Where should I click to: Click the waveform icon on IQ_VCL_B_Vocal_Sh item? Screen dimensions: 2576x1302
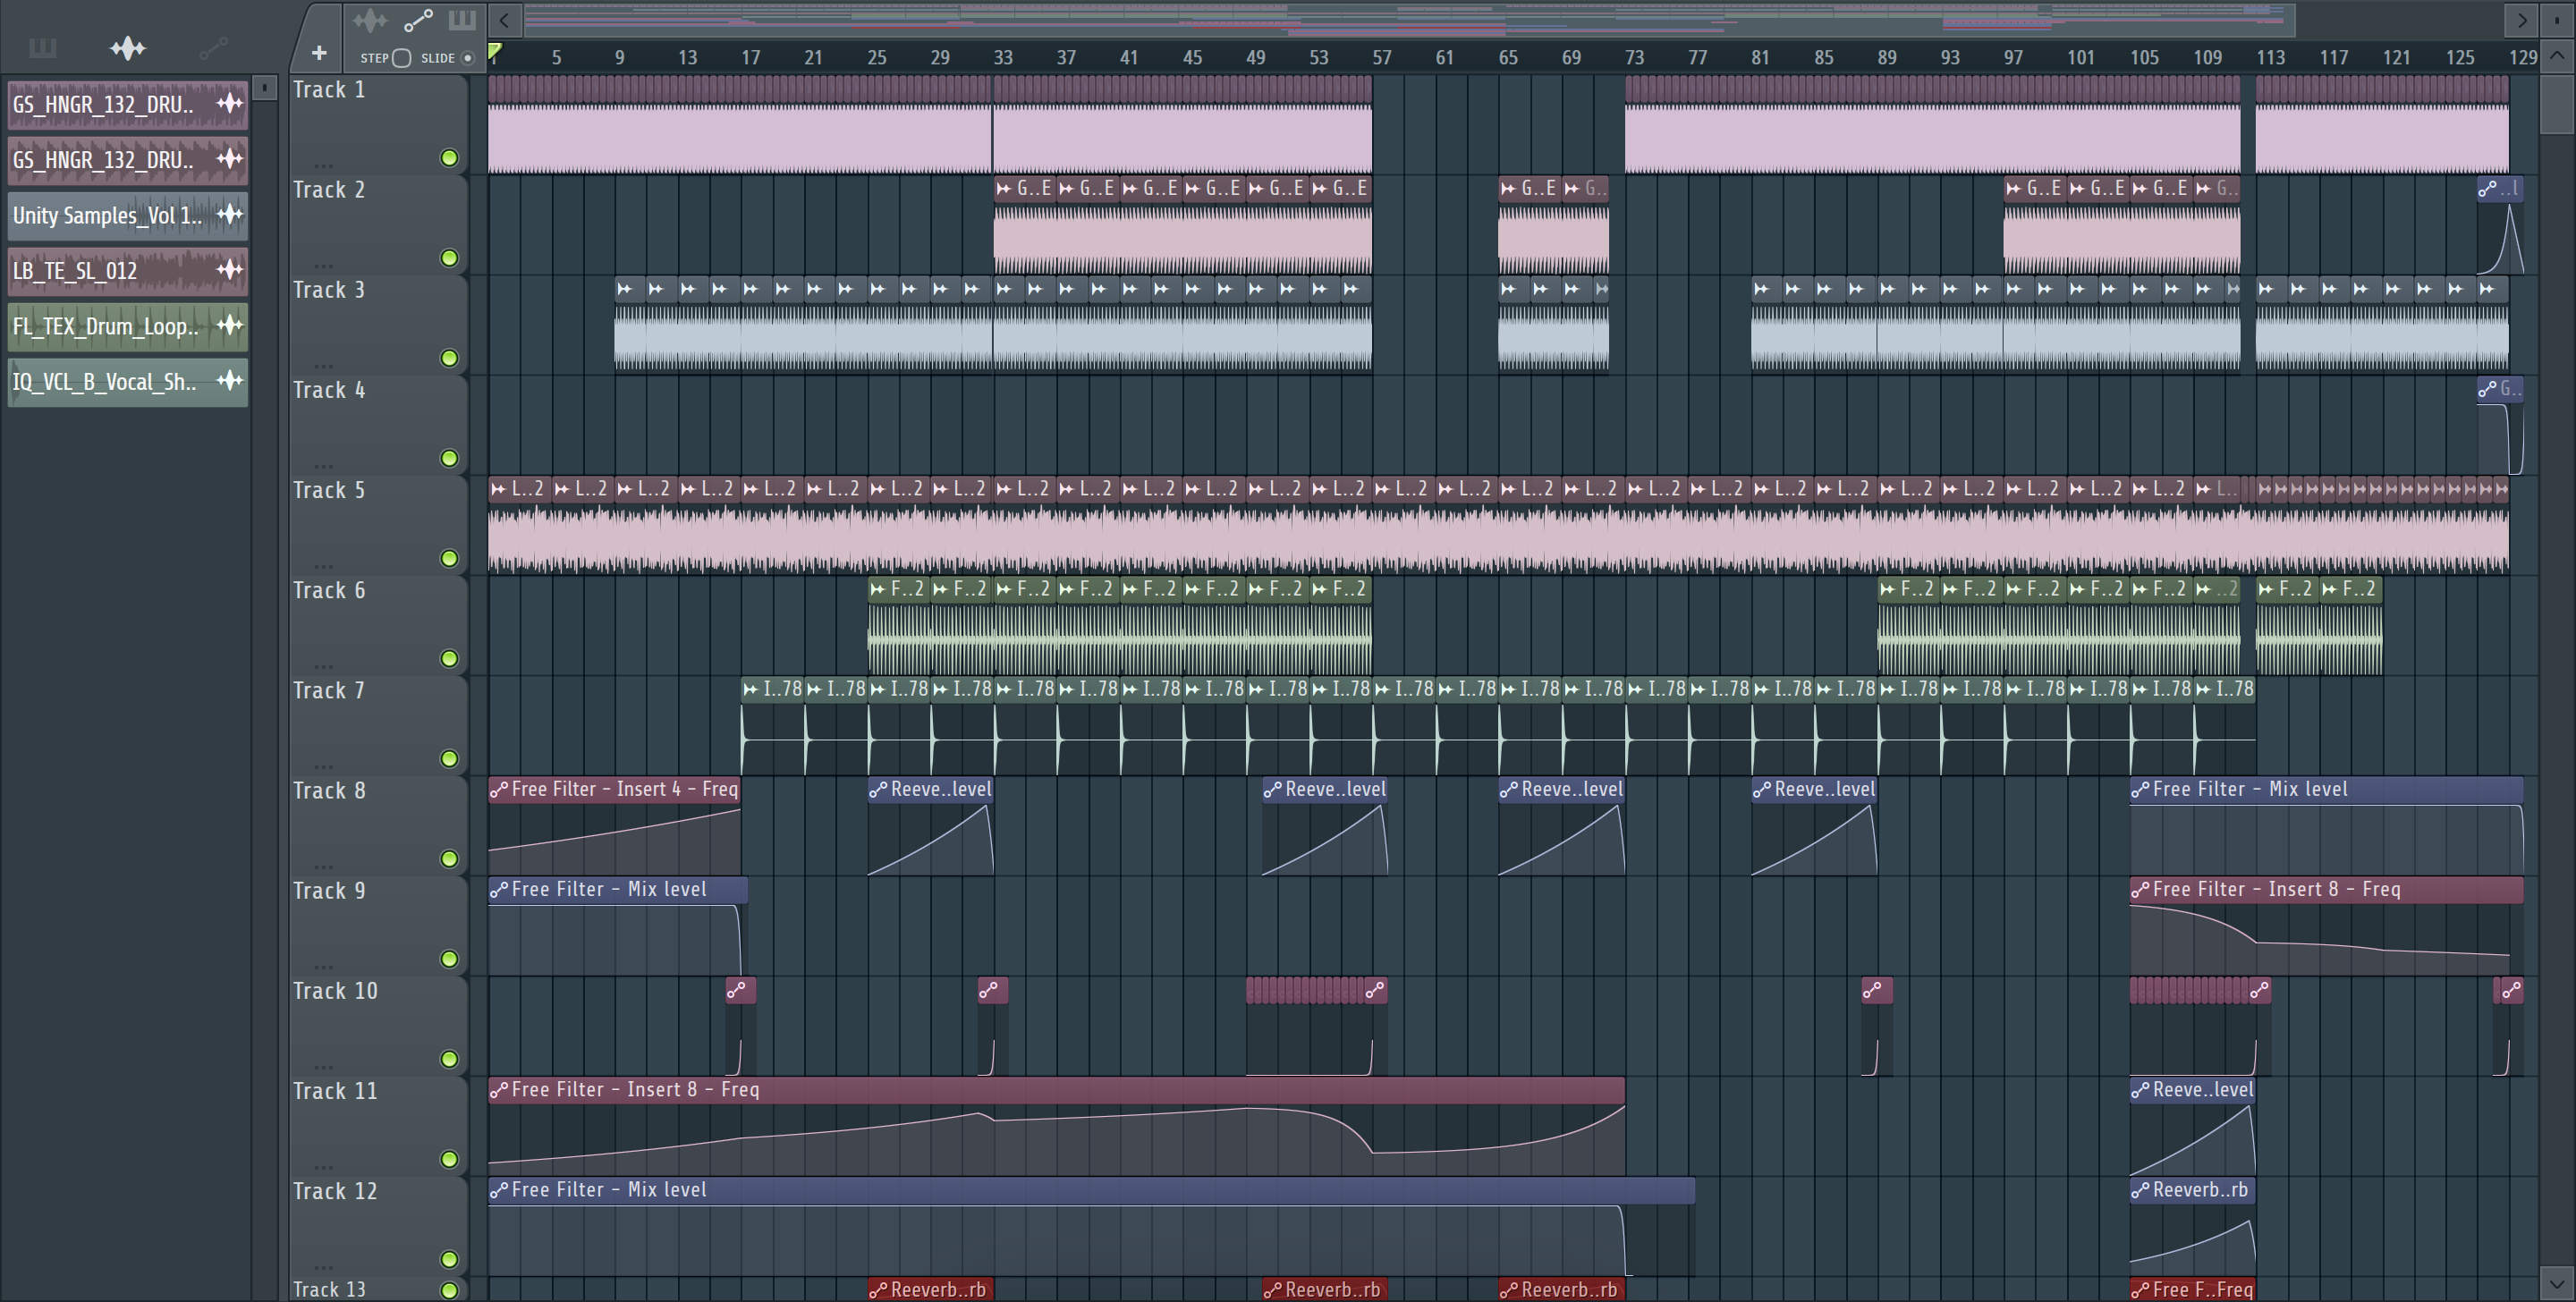pos(230,381)
